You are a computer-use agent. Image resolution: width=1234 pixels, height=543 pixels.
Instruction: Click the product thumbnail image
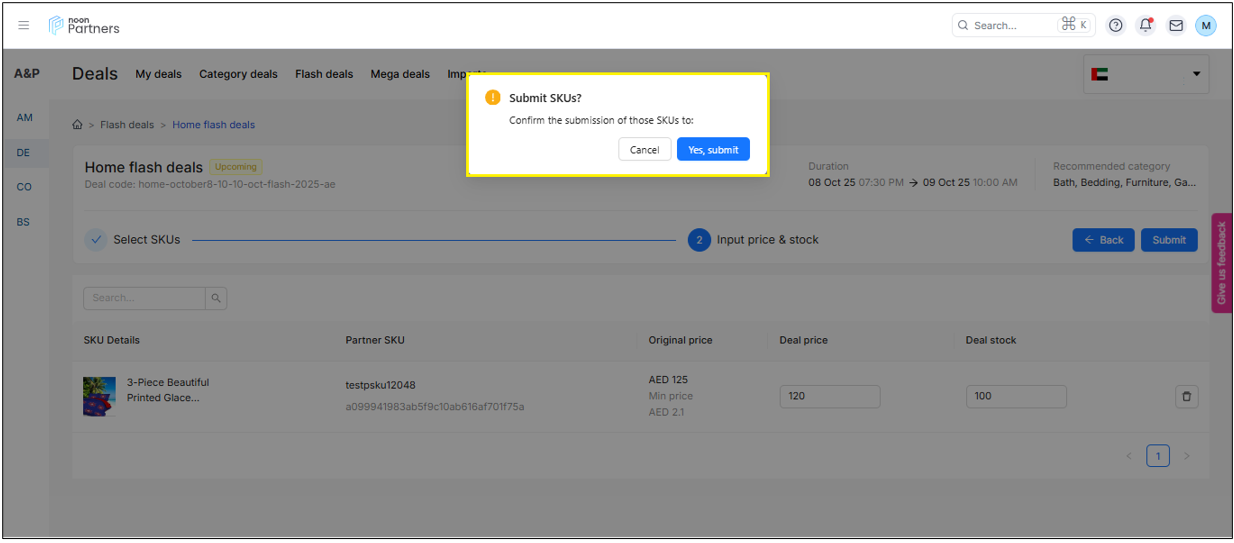tap(99, 396)
